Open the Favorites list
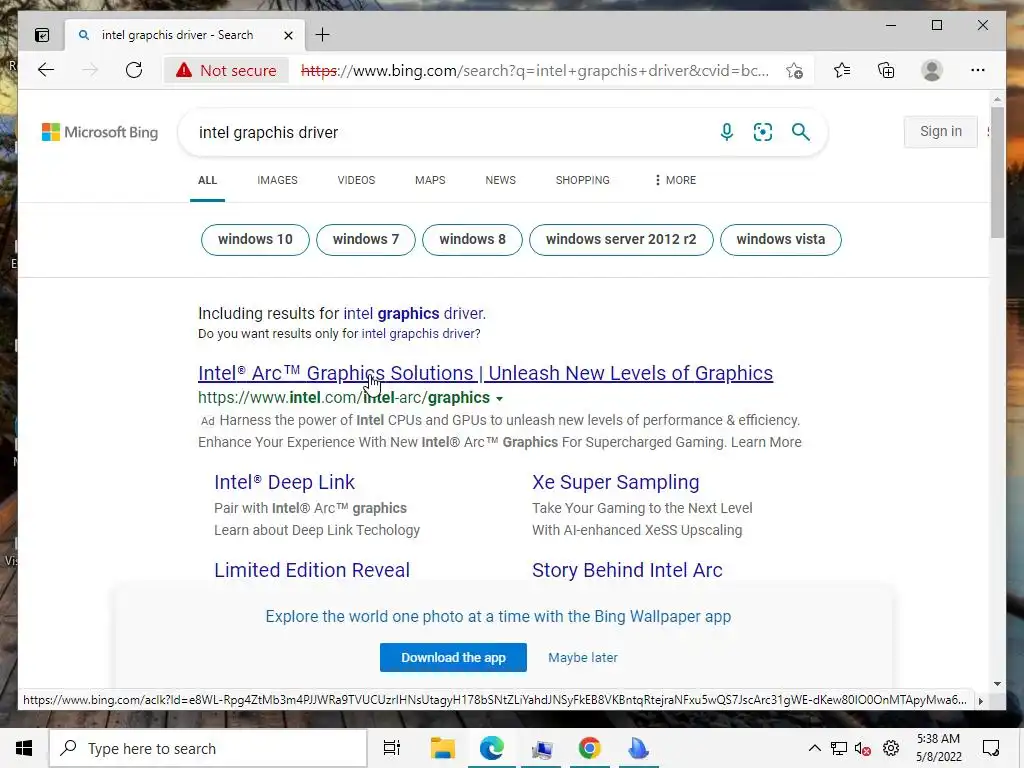 tap(842, 70)
